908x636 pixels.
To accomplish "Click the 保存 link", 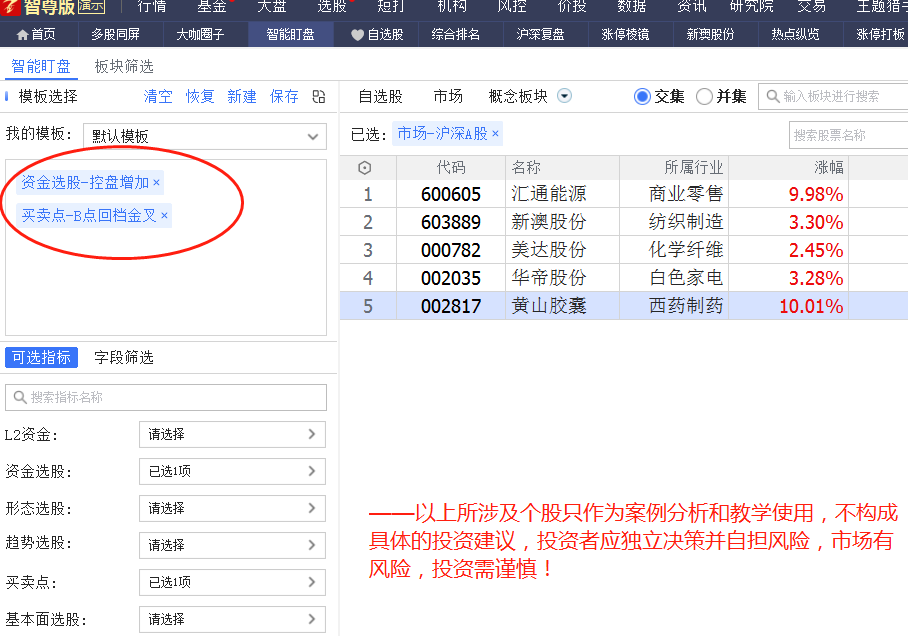I will (x=284, y=96).
